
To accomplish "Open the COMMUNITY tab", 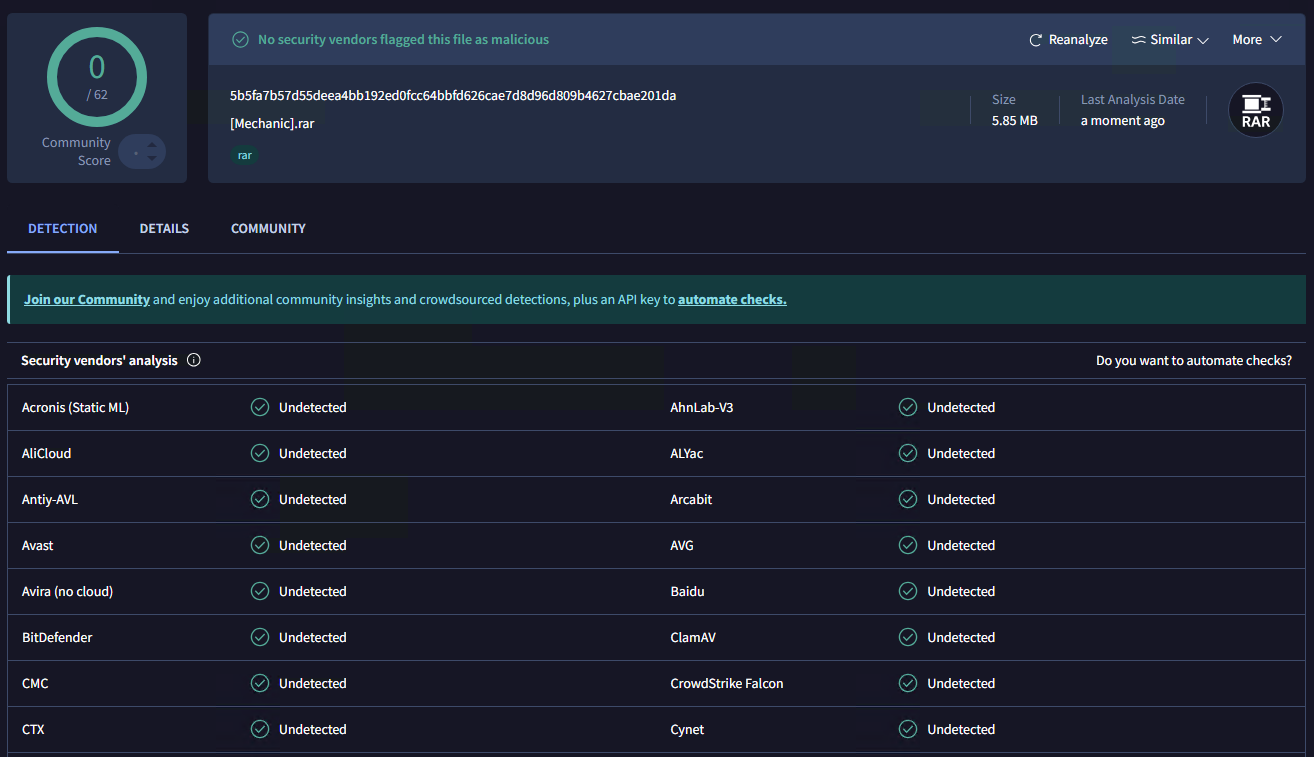I will [268, 229].
